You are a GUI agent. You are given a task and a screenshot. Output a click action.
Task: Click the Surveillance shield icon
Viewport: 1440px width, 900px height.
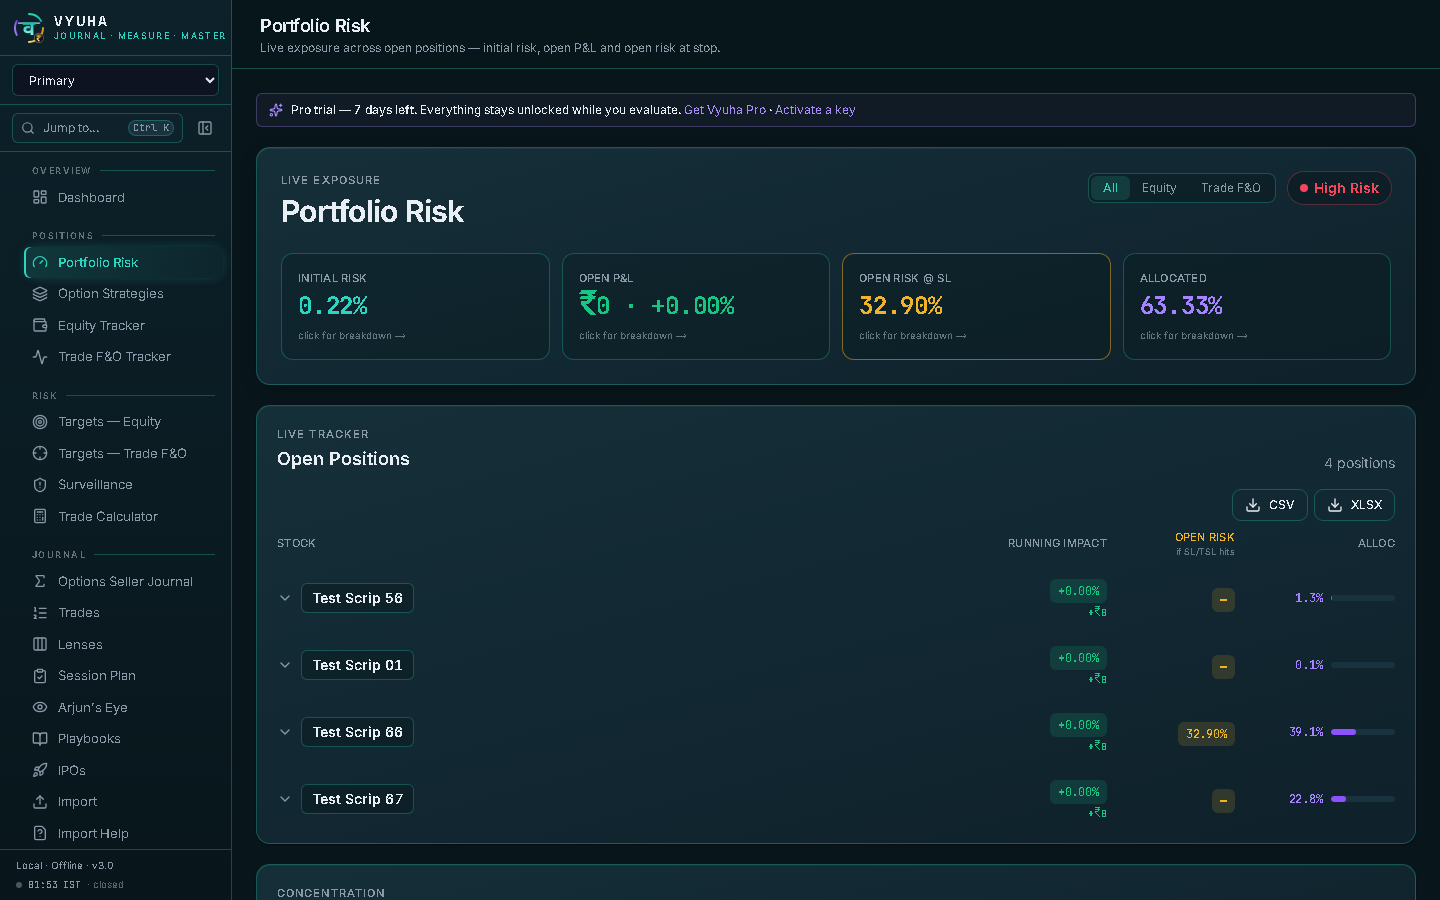click(x=40, y=485)
